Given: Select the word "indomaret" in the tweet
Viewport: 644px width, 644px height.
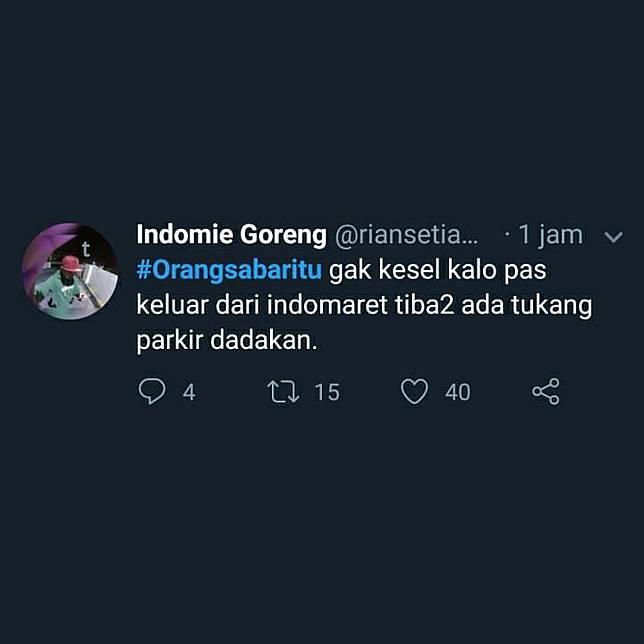Looking at the screenshot, I should coord(327,305).
